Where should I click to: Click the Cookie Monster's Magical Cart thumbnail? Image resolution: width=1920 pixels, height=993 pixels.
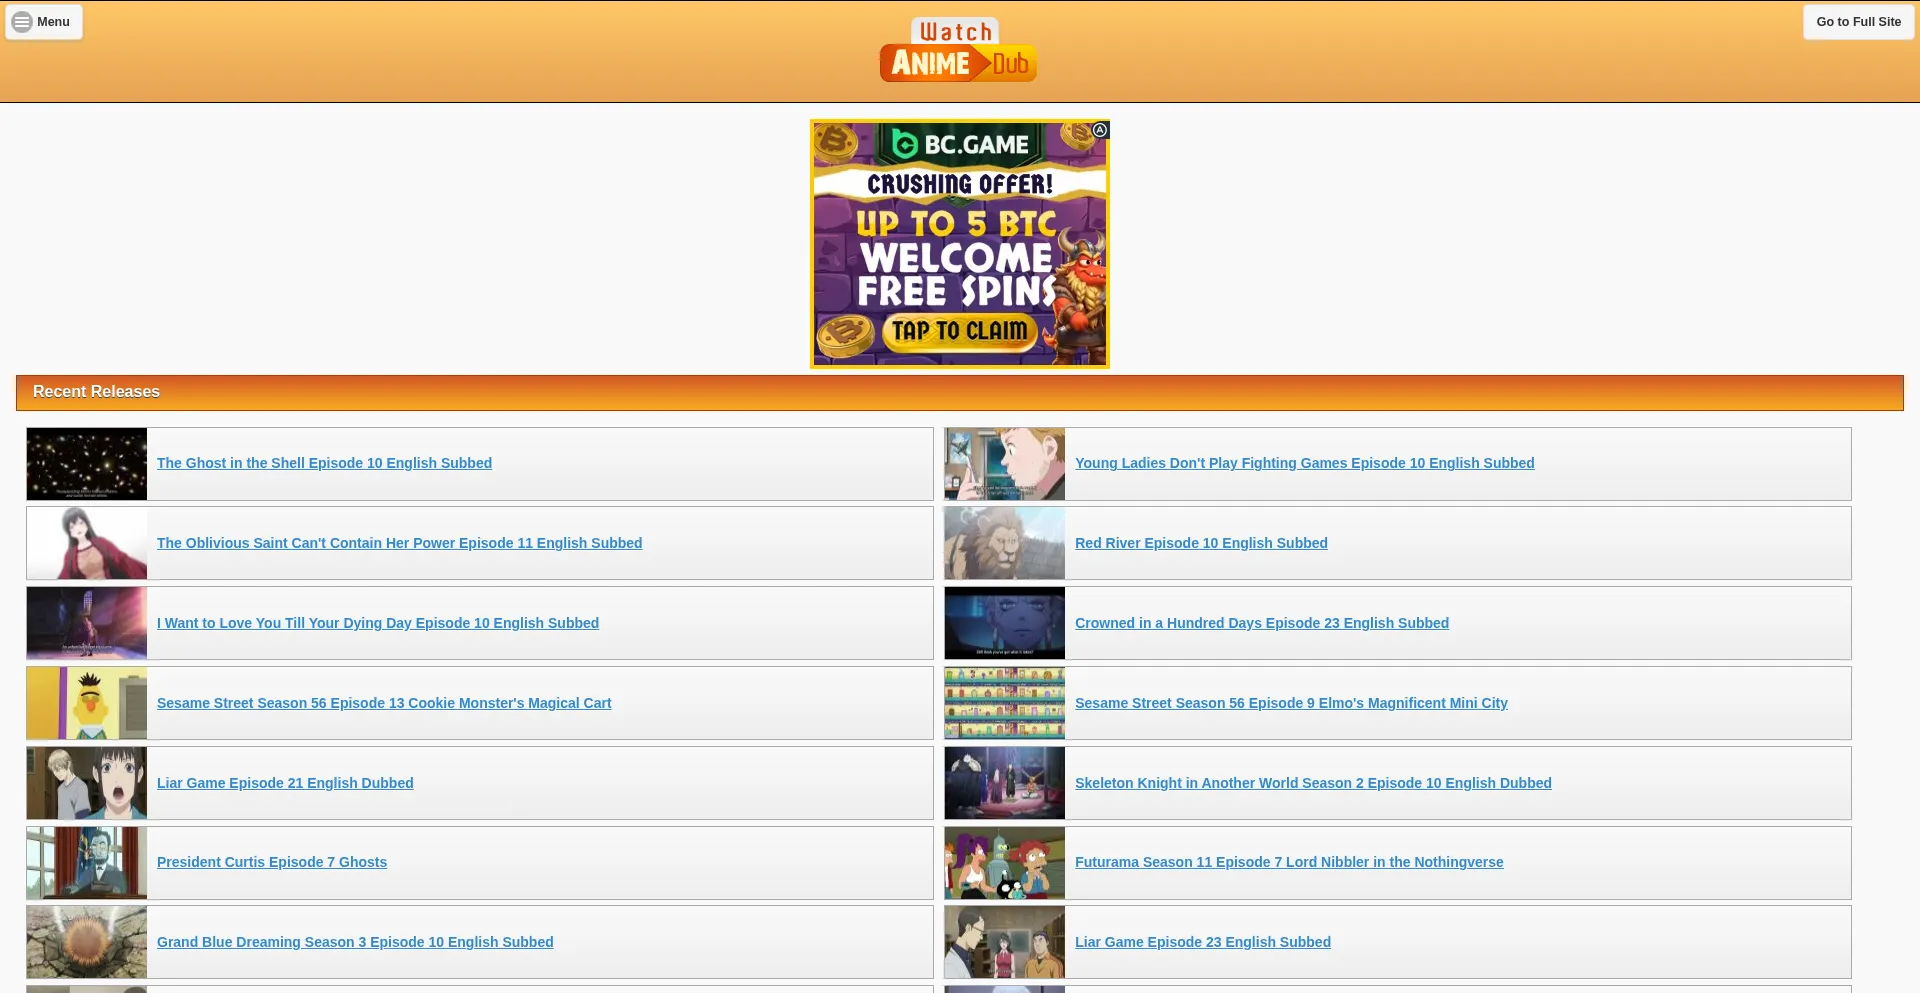pyautogui.click(x=87, y=703)
